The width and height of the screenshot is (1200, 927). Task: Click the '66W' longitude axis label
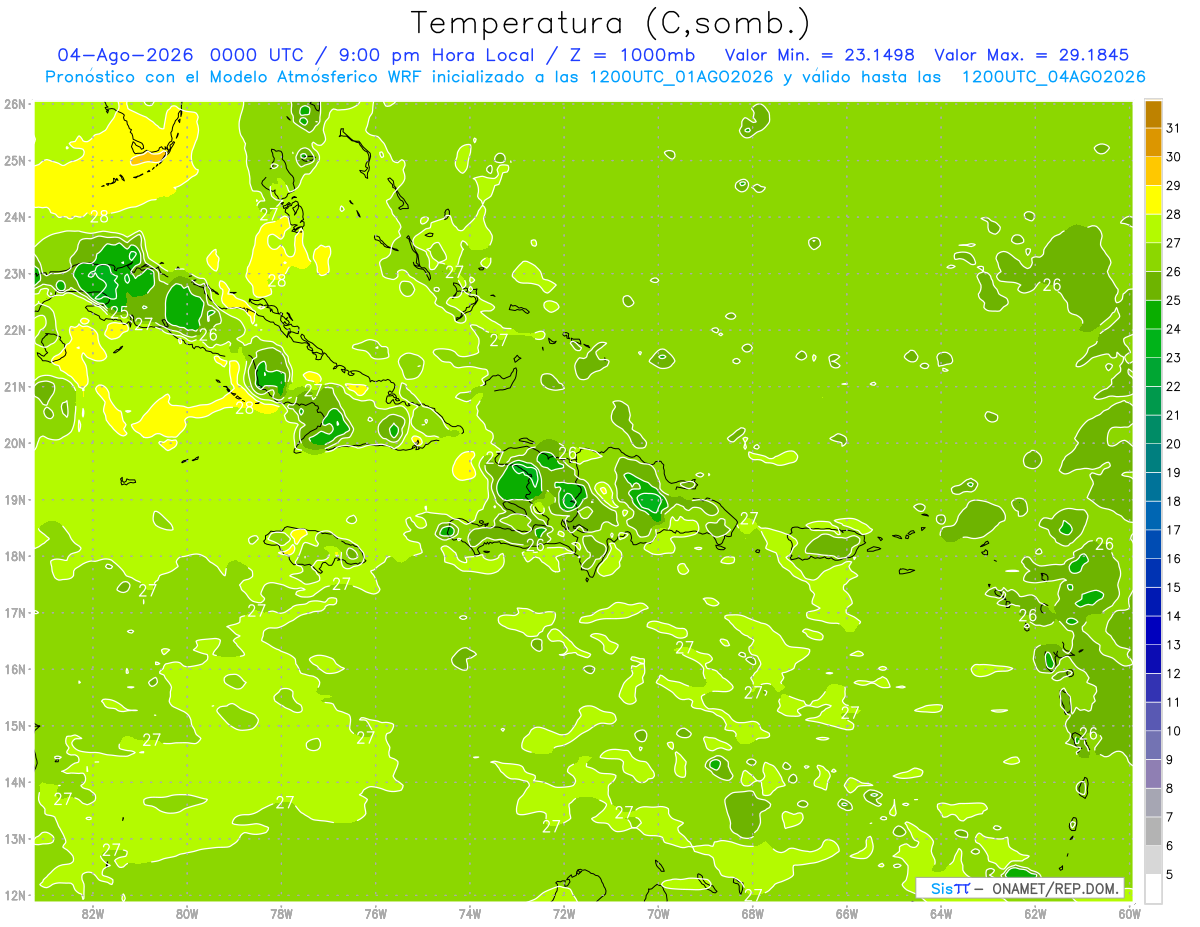tap(847, 913)
